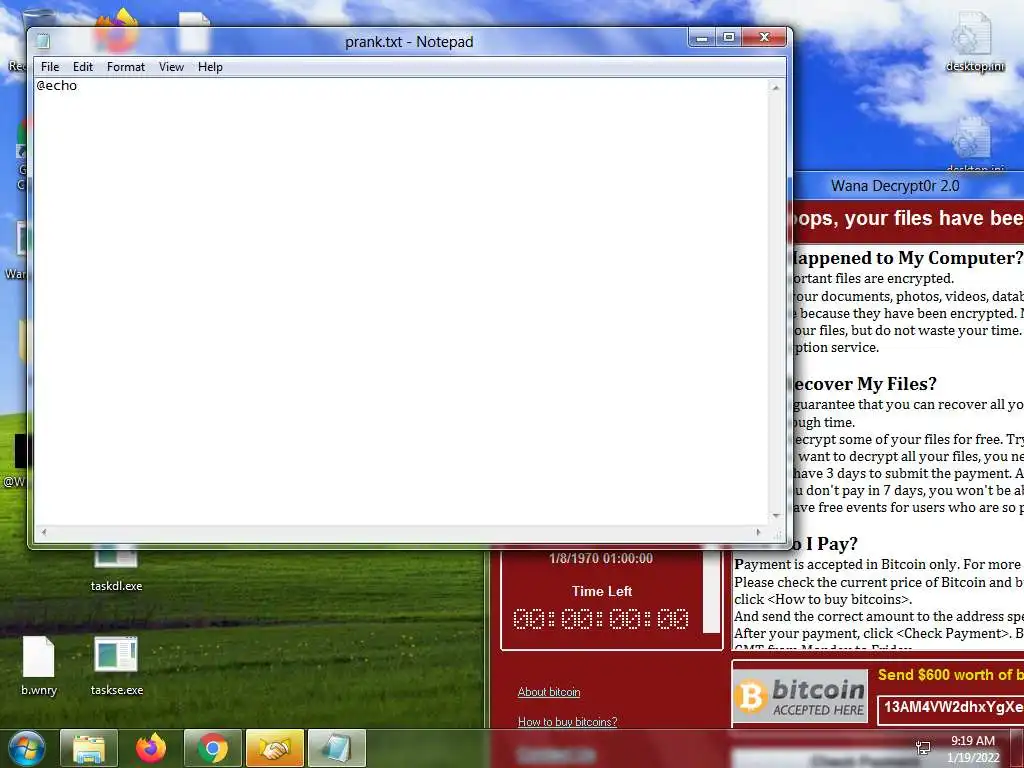Open the Edit menu in Notepad

point(82,67)
